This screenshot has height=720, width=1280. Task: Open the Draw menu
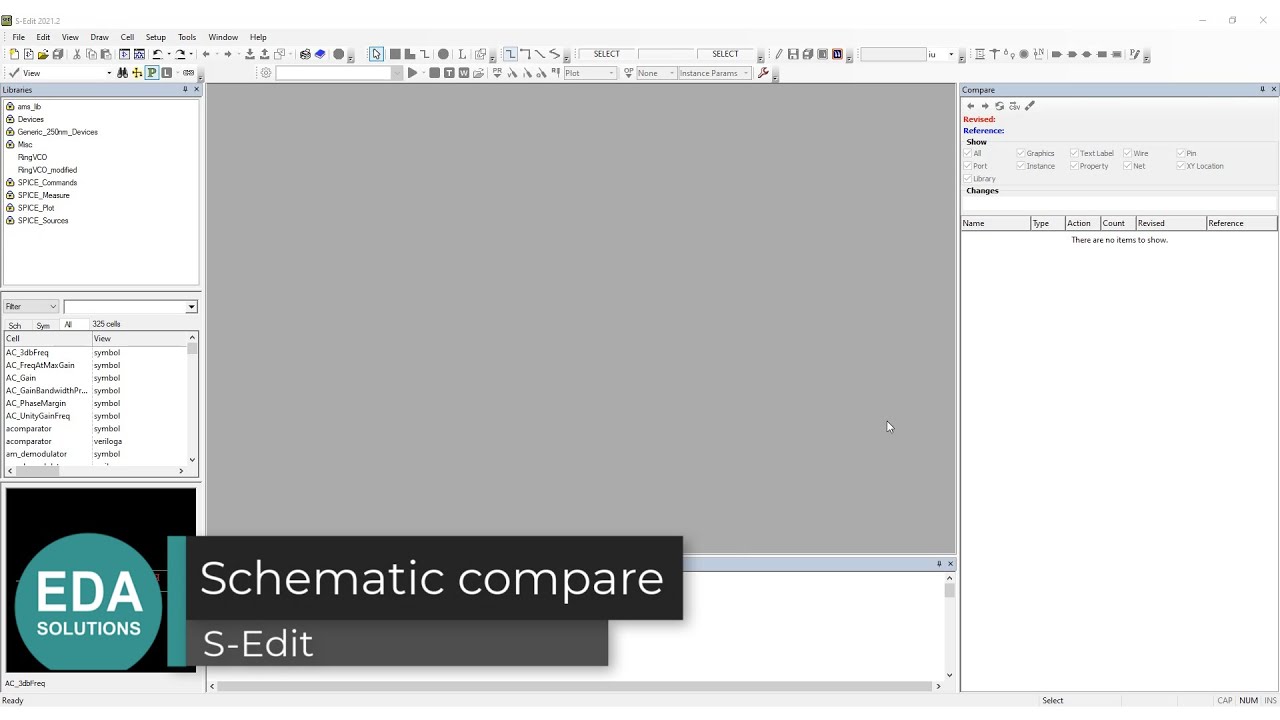99,37
